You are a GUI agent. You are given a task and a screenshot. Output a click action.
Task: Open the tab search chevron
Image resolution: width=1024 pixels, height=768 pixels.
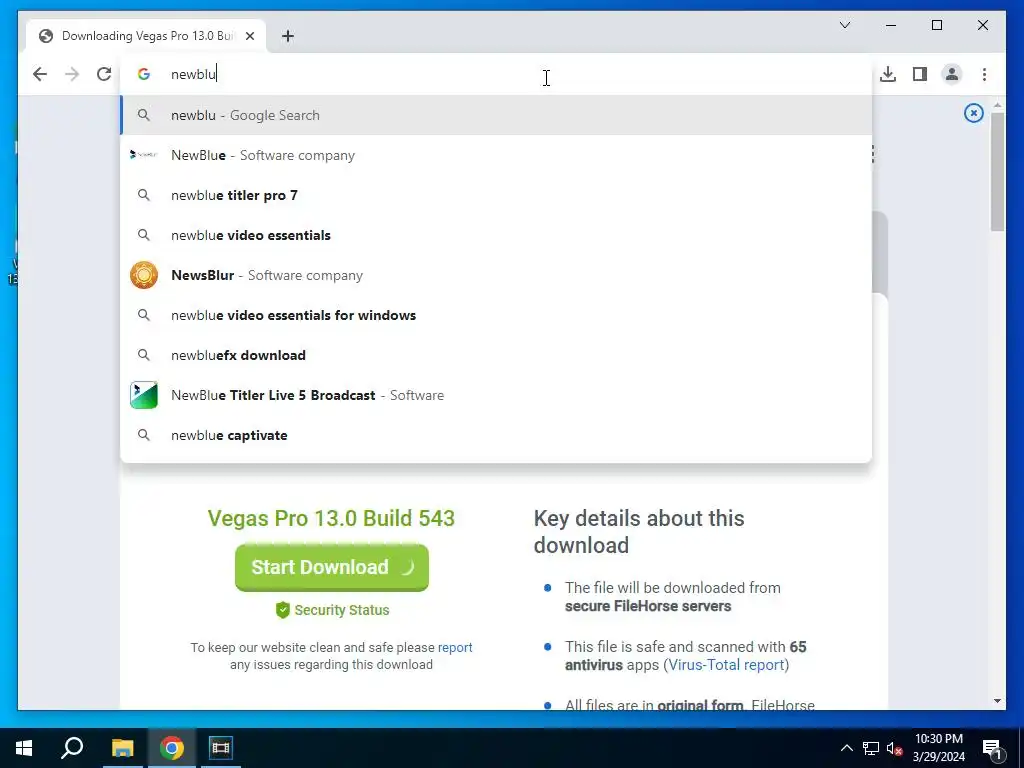coord(844,25)
